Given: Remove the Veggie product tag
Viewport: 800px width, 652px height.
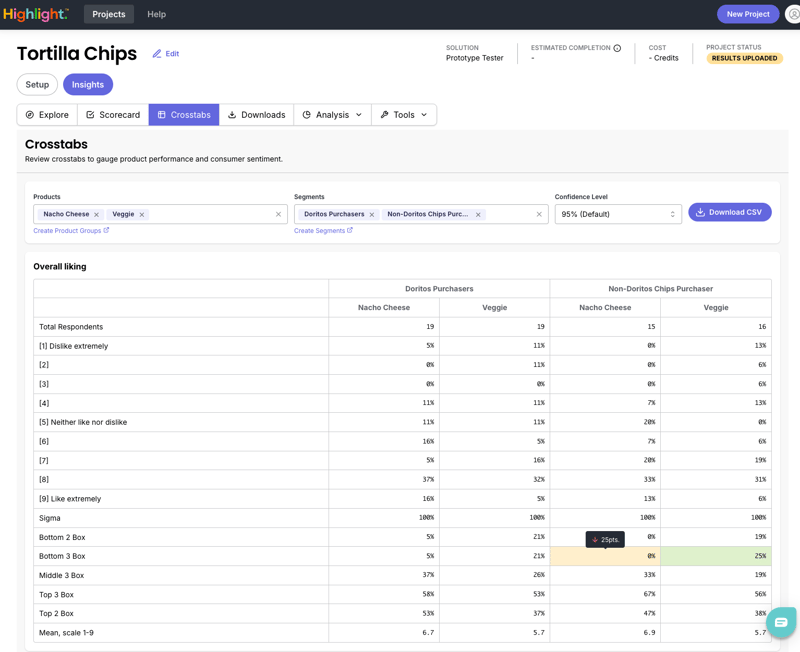Looking at the screenshot, I should (x=142, y=215).
